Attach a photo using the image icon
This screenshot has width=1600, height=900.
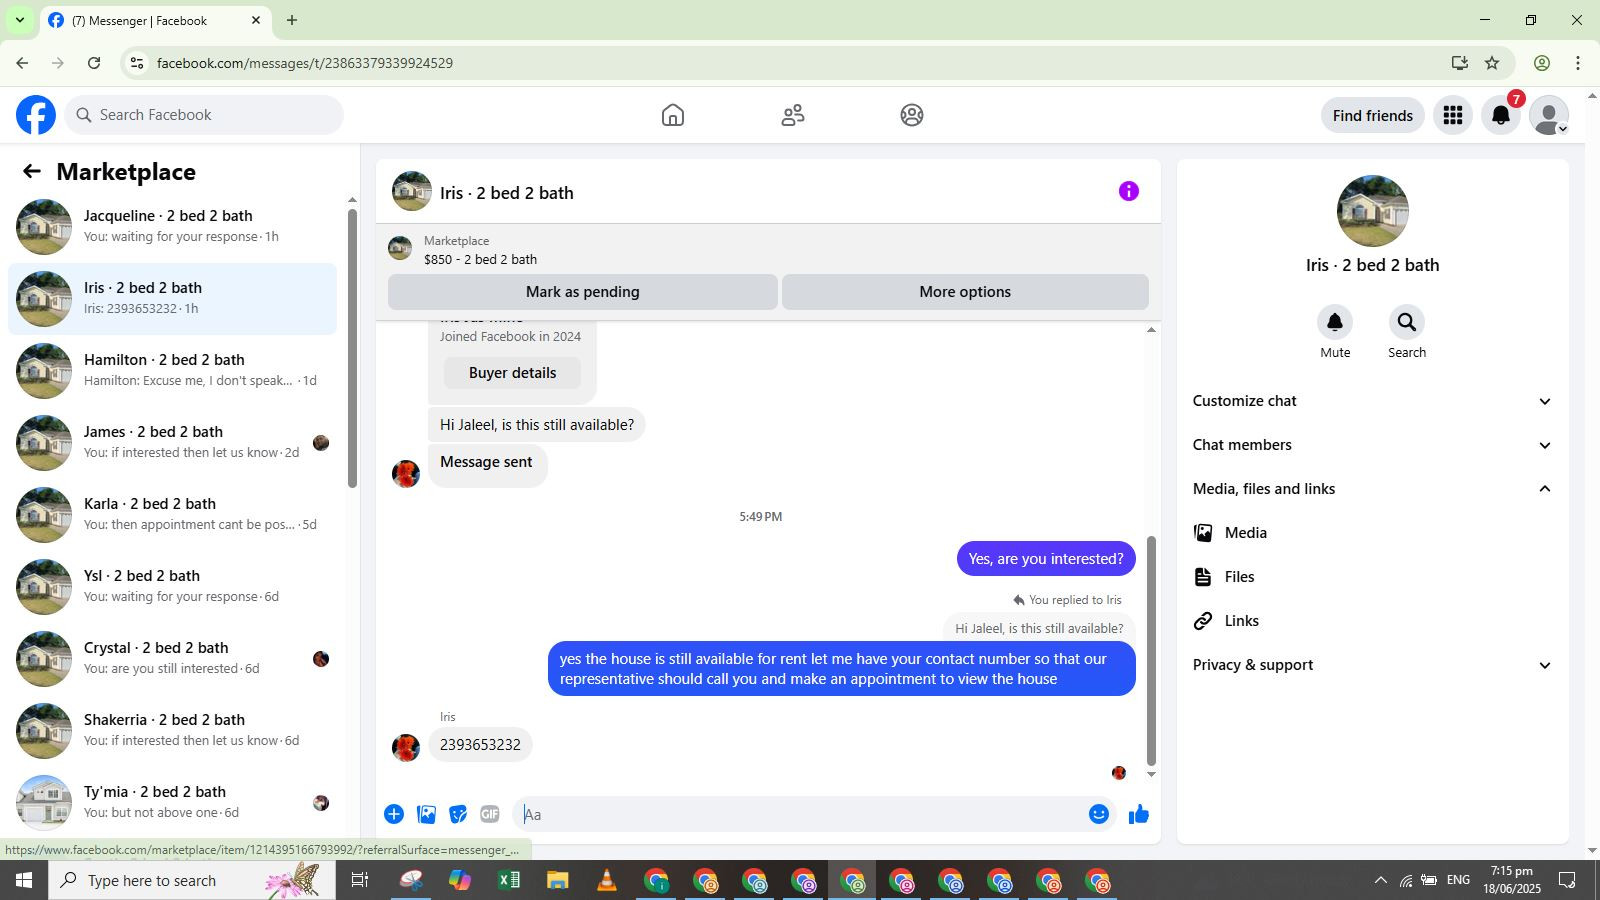point(426,814)
